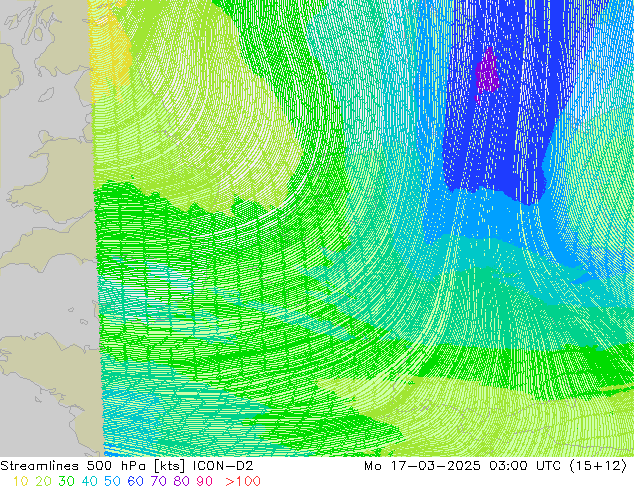Click the 'Streamlines 500 hPa [kts] ICON-D2' title
The height and width of the screenshot is (490, 634).
127,466
